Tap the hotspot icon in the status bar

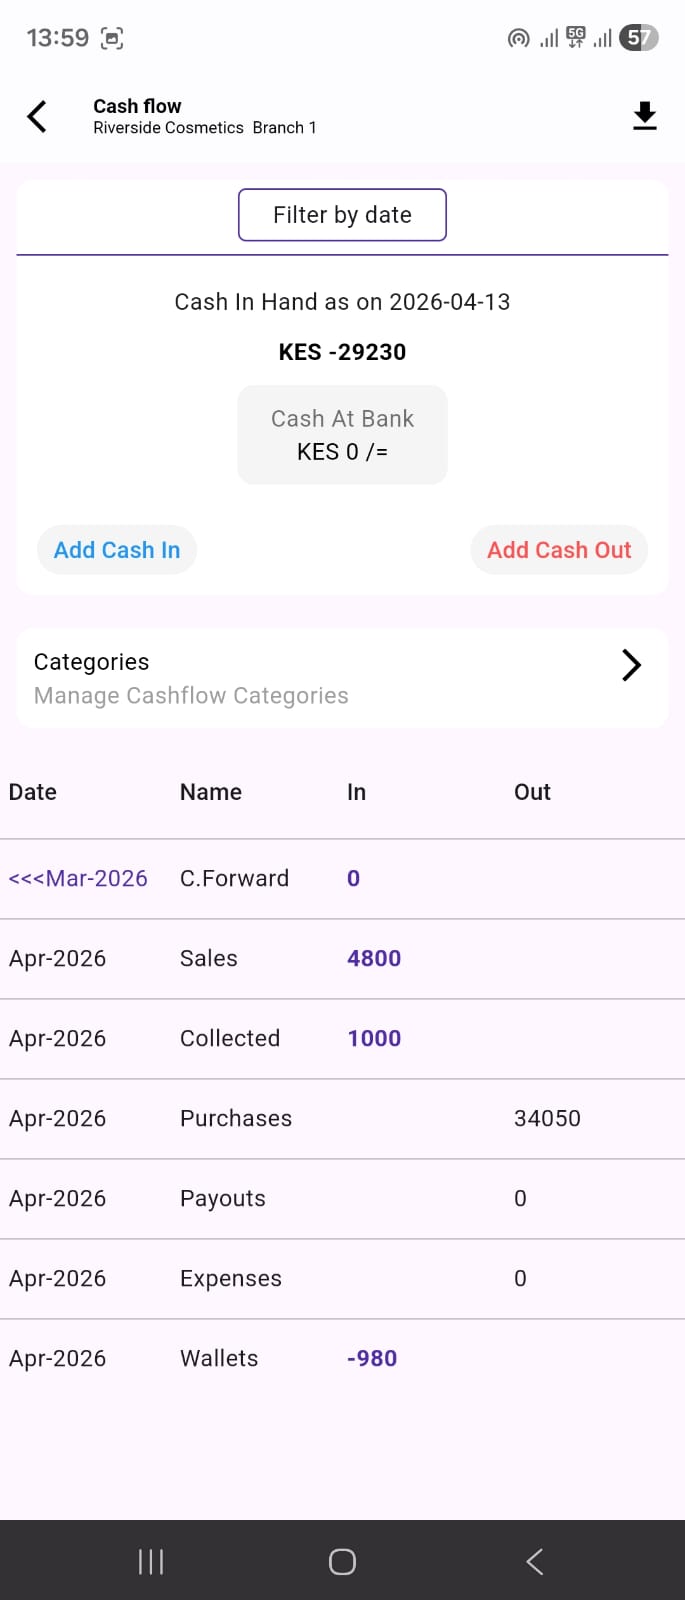518,38
